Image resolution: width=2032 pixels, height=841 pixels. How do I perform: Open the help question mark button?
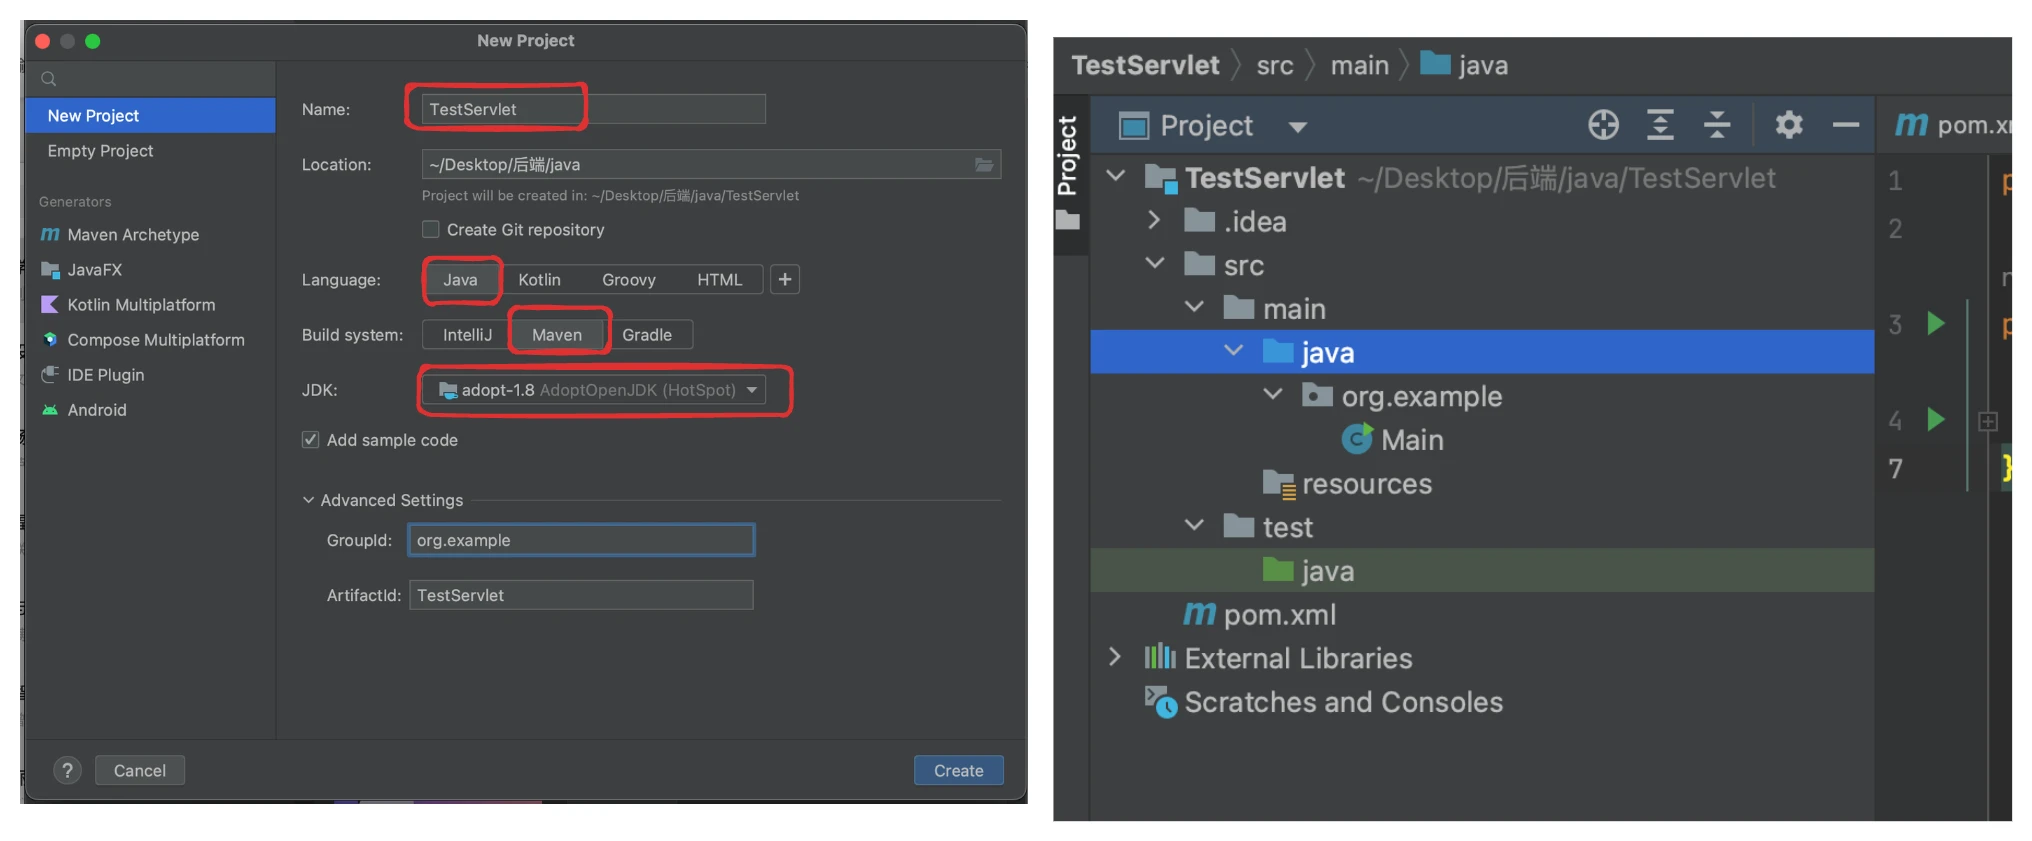tap(67, 770)
